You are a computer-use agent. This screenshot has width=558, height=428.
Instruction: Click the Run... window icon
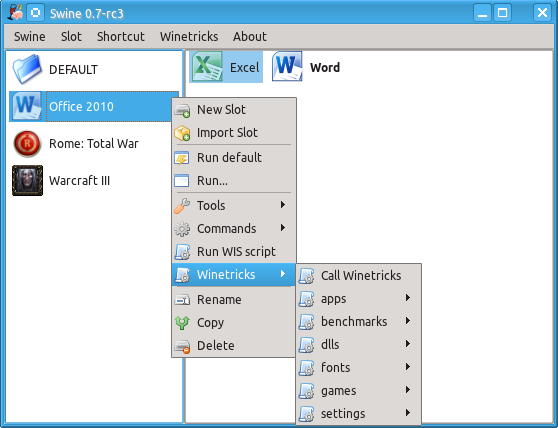182,181
